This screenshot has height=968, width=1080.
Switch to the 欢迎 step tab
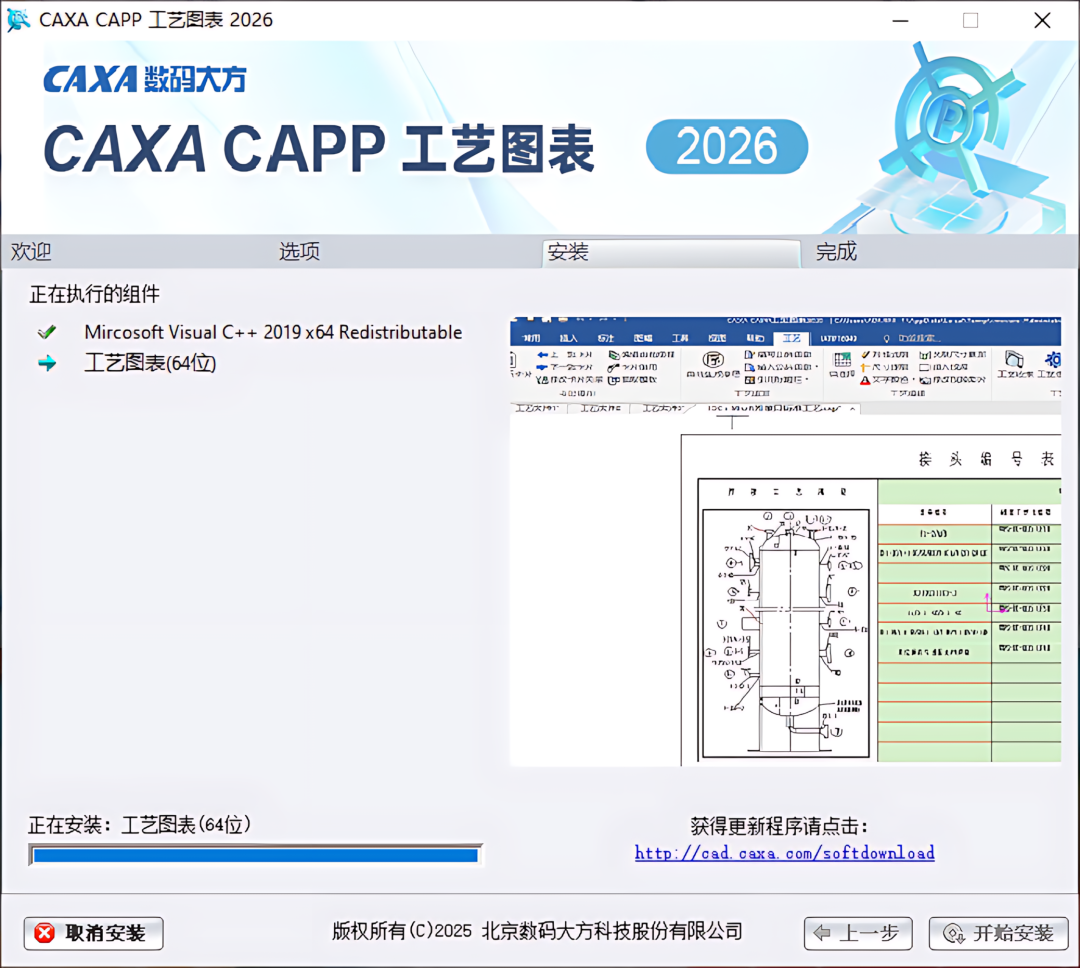[x=31, y=251]
